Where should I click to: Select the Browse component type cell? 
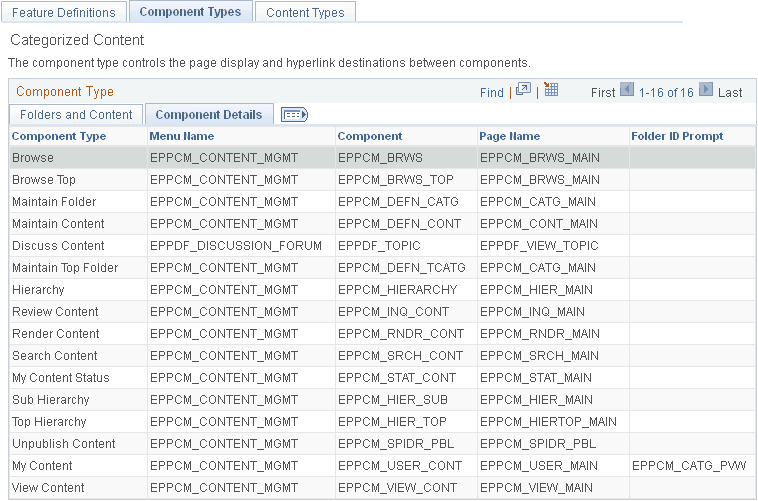coord(78,158)
